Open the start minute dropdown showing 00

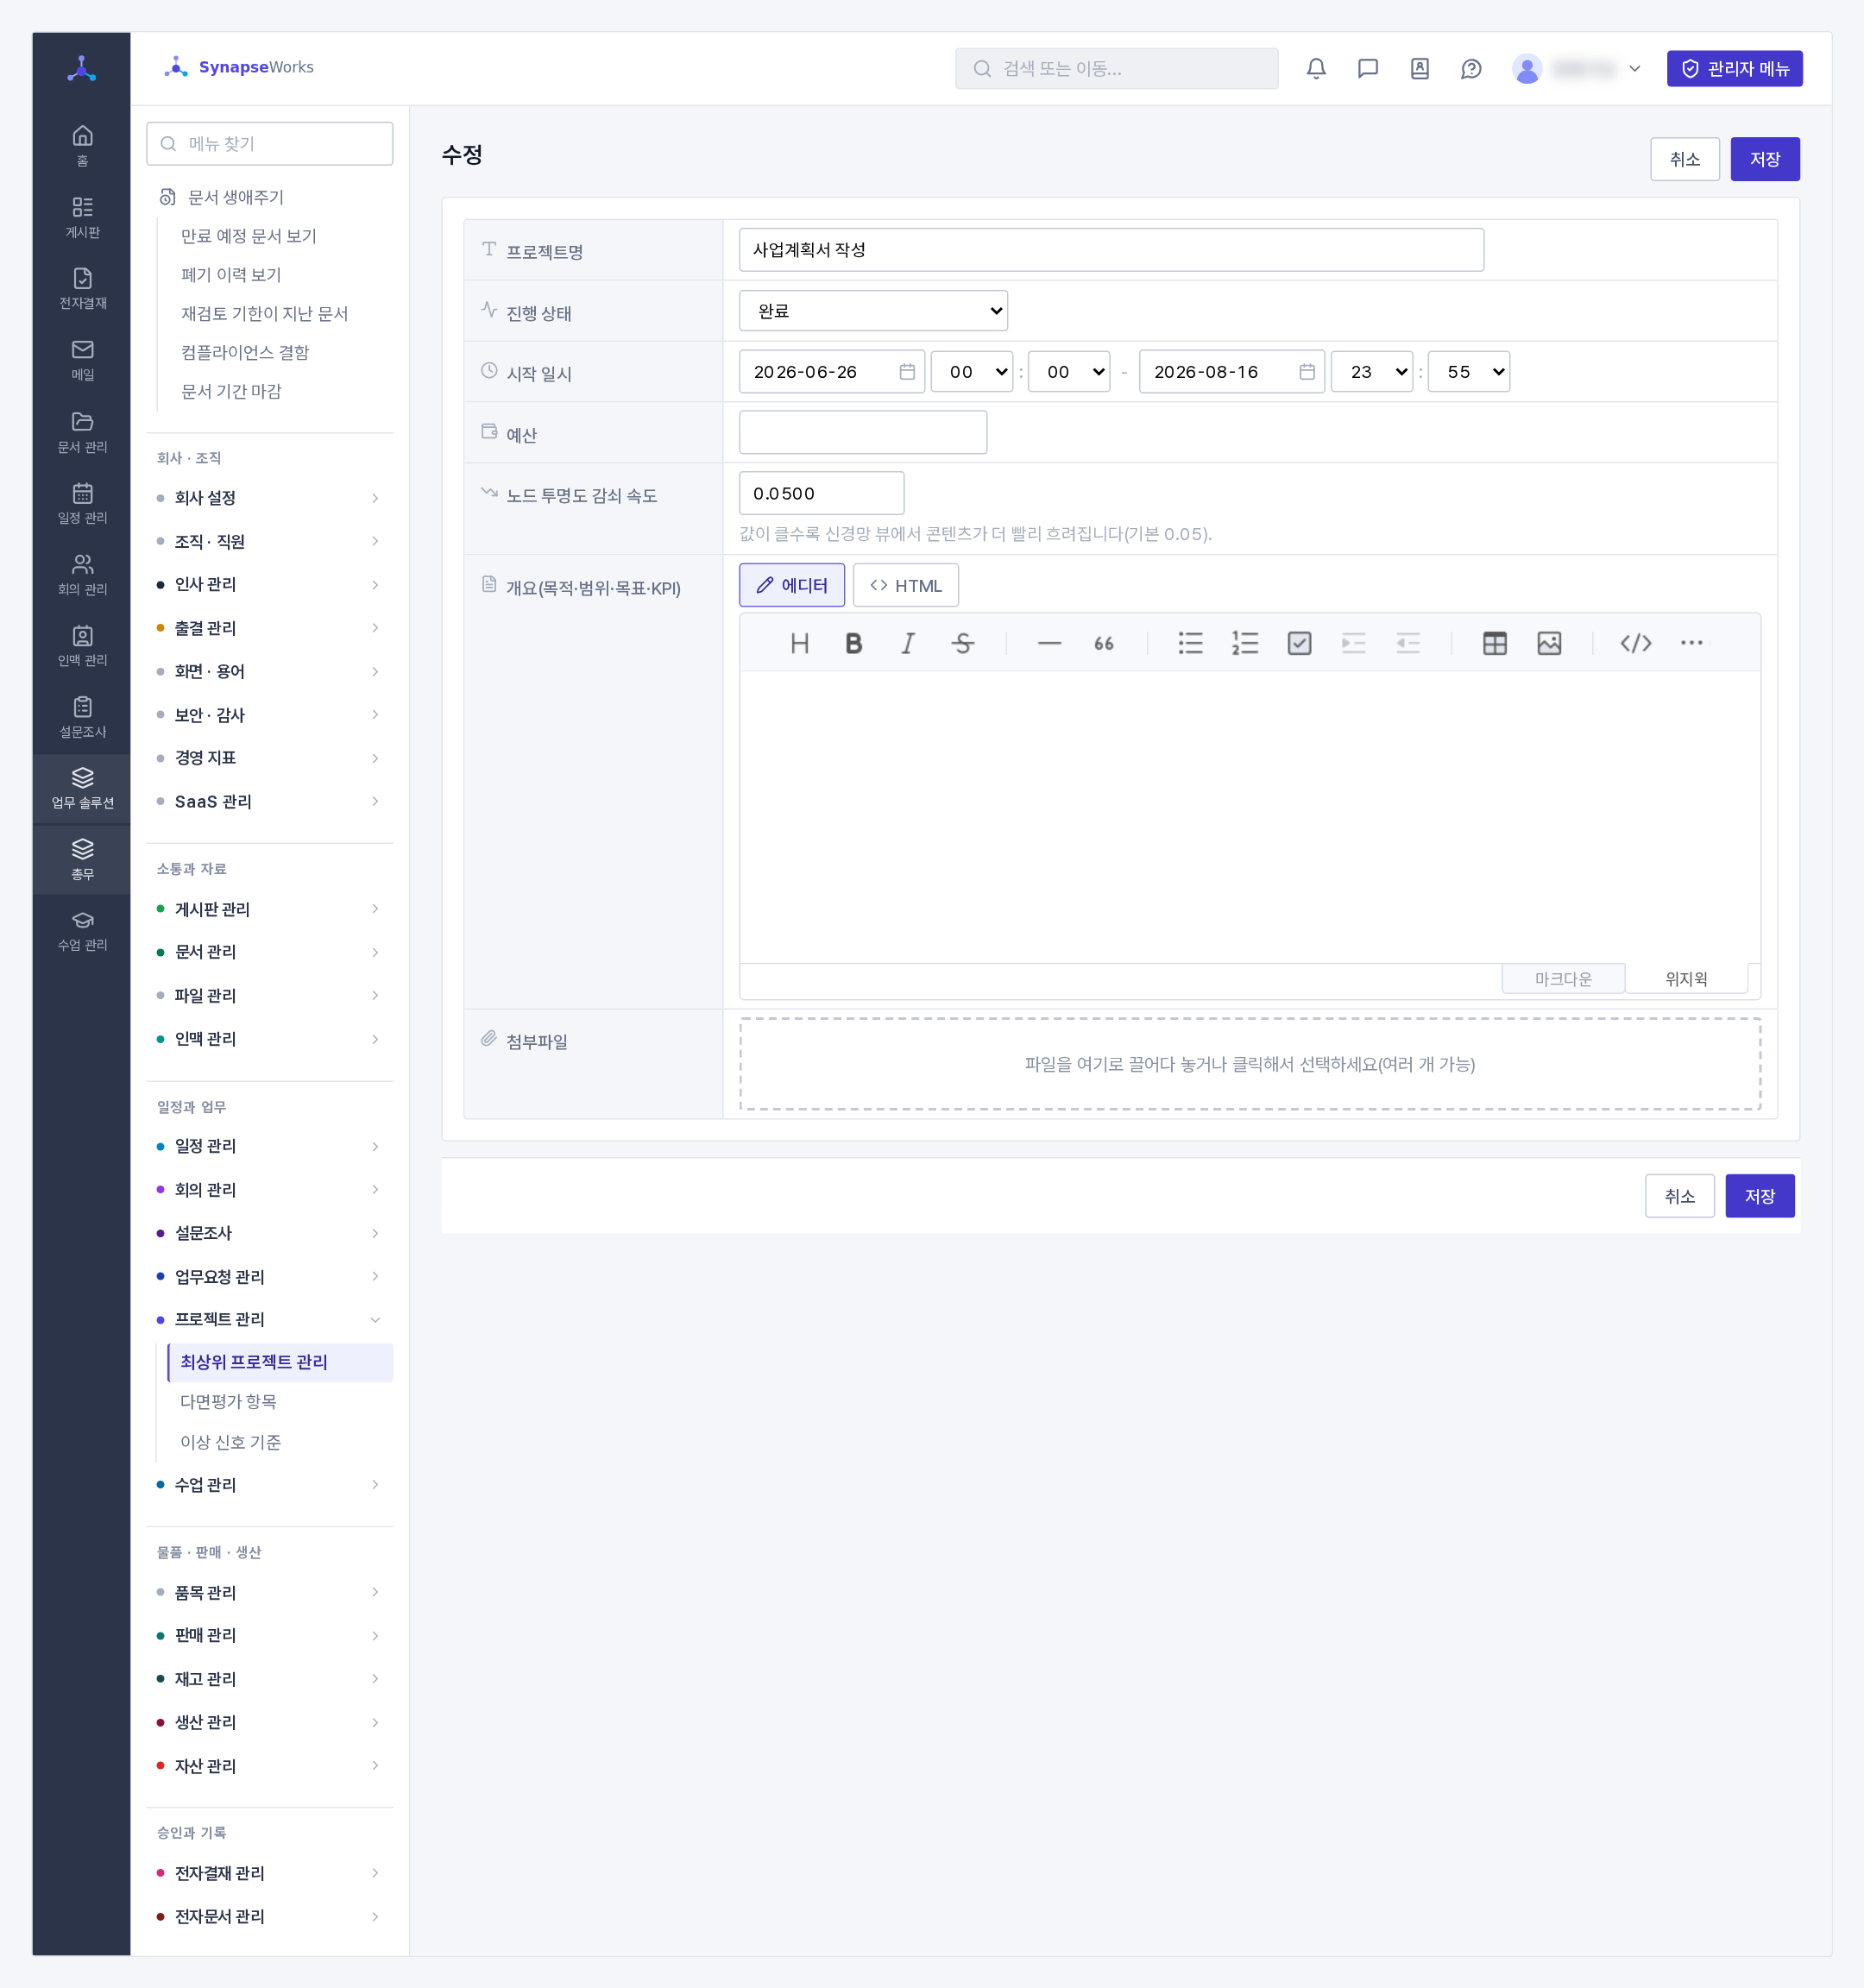[x=1069, y=372]
